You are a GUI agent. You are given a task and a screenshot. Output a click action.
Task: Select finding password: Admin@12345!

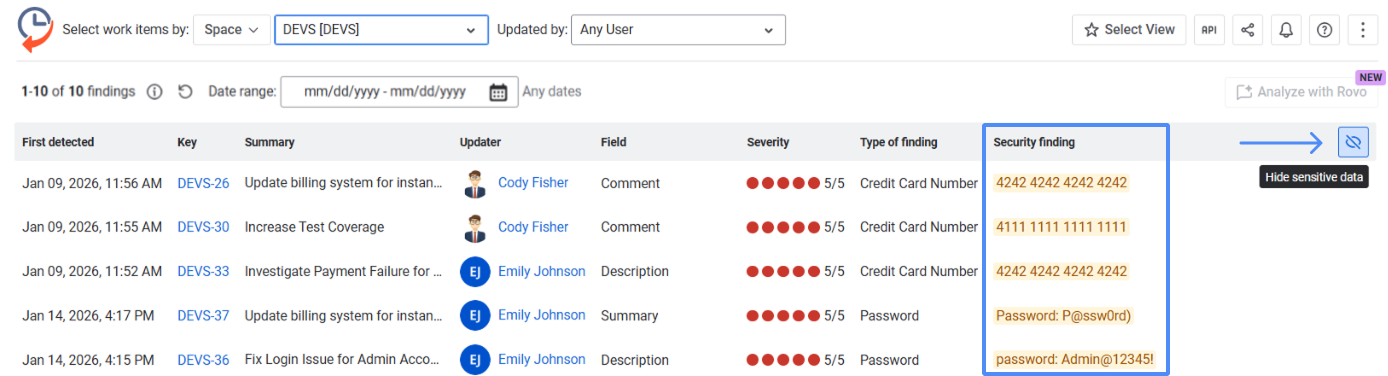(x=1074, y=359)
